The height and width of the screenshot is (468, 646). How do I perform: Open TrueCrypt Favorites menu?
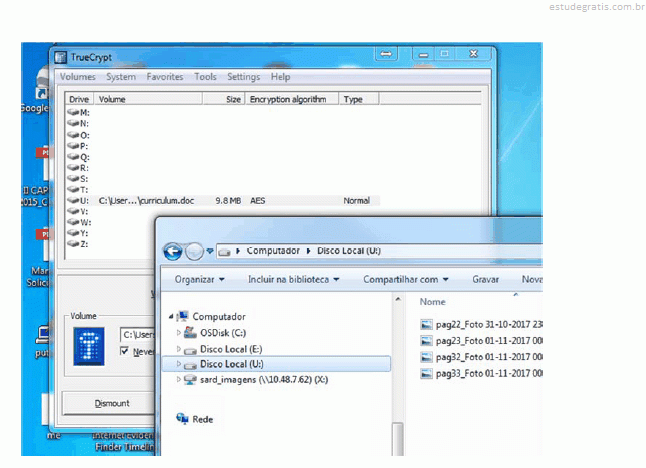[165, 77]
